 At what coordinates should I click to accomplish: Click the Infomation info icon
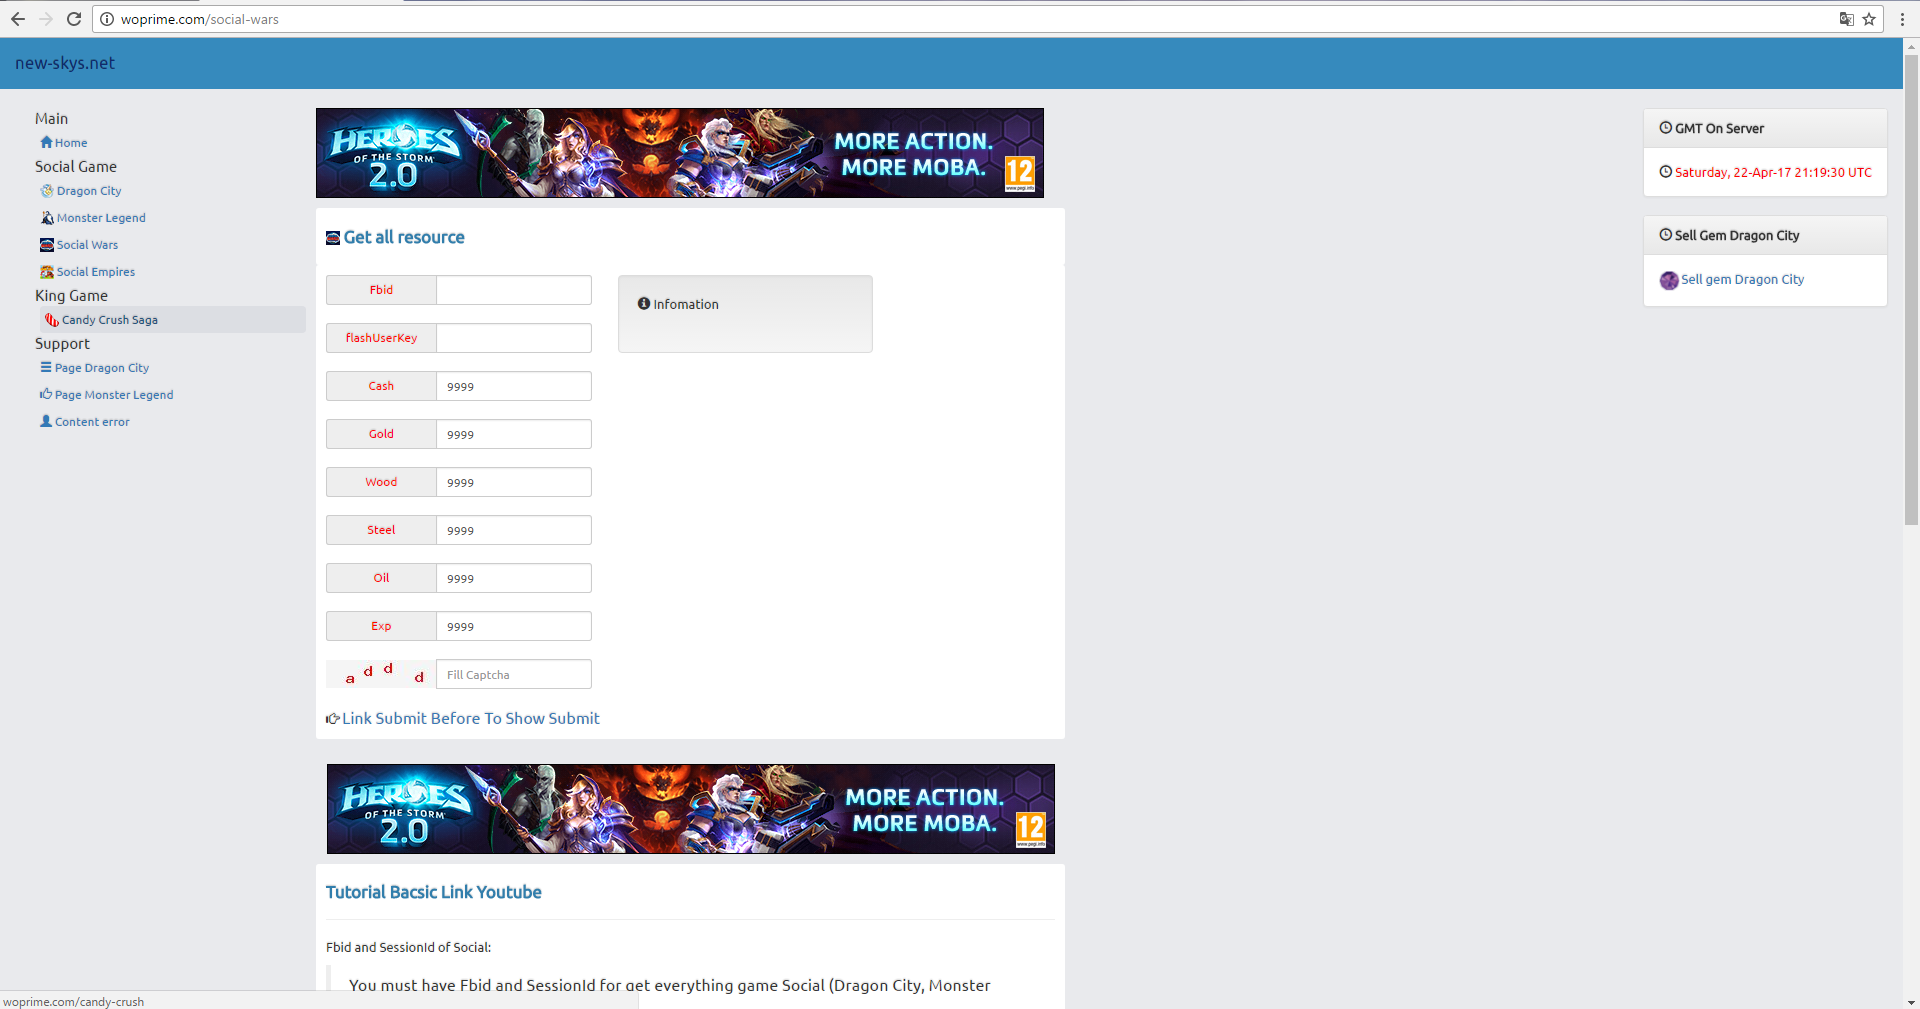tap(644, 304)
